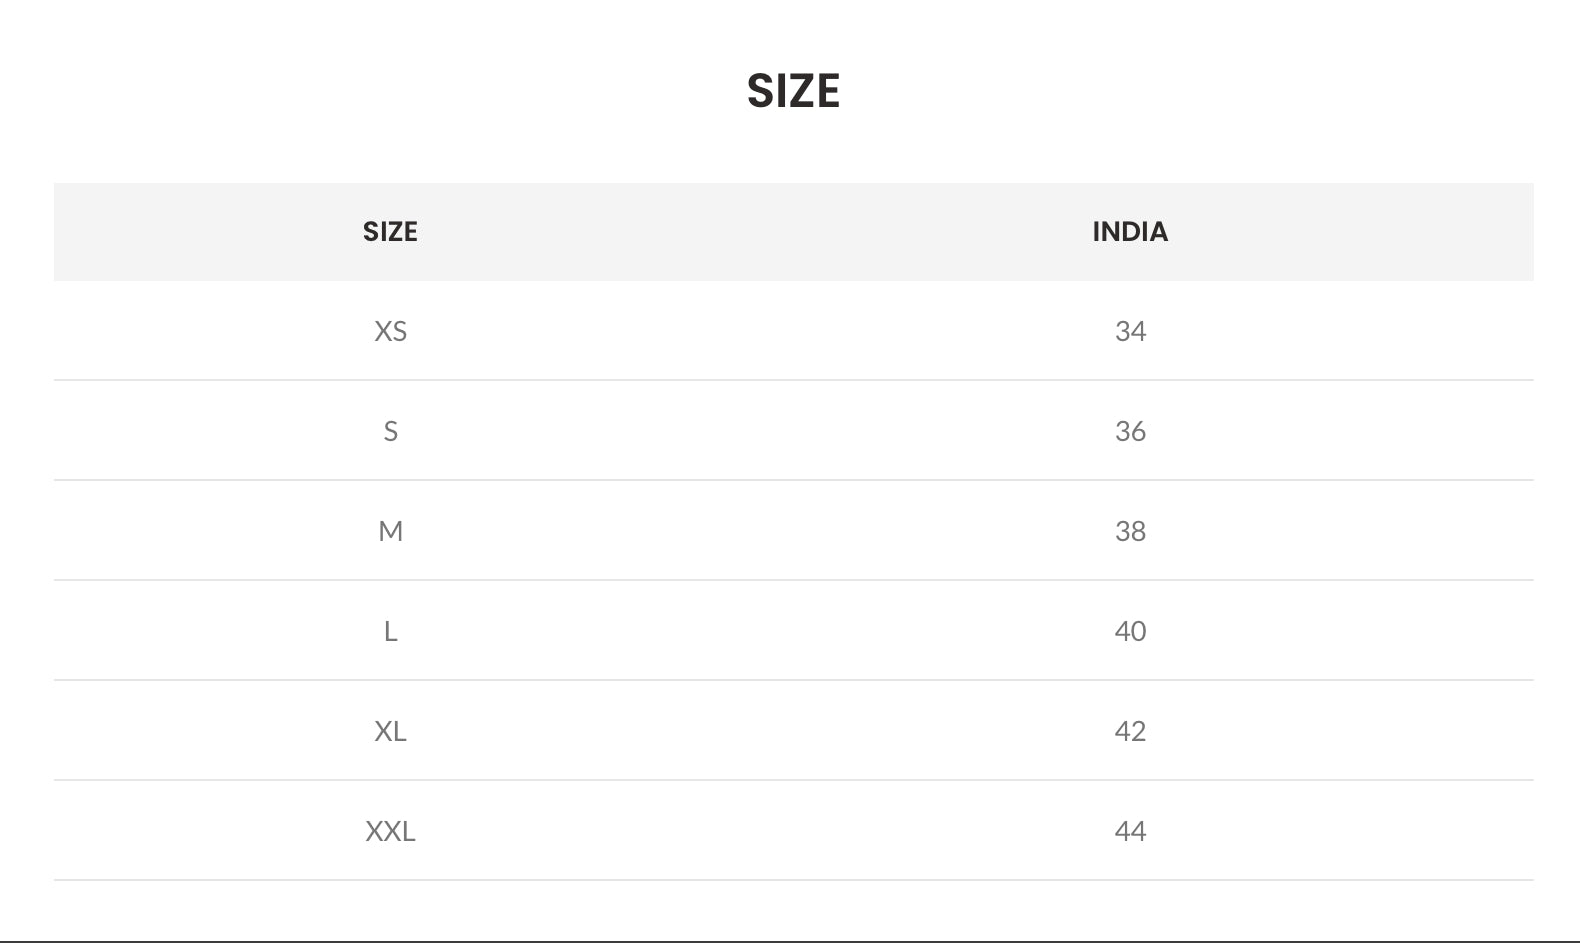Image resolution: width=1580 pixels, height=943 pixels.
Task: Click the divider between S and M rows
Action: coord(793,480)
